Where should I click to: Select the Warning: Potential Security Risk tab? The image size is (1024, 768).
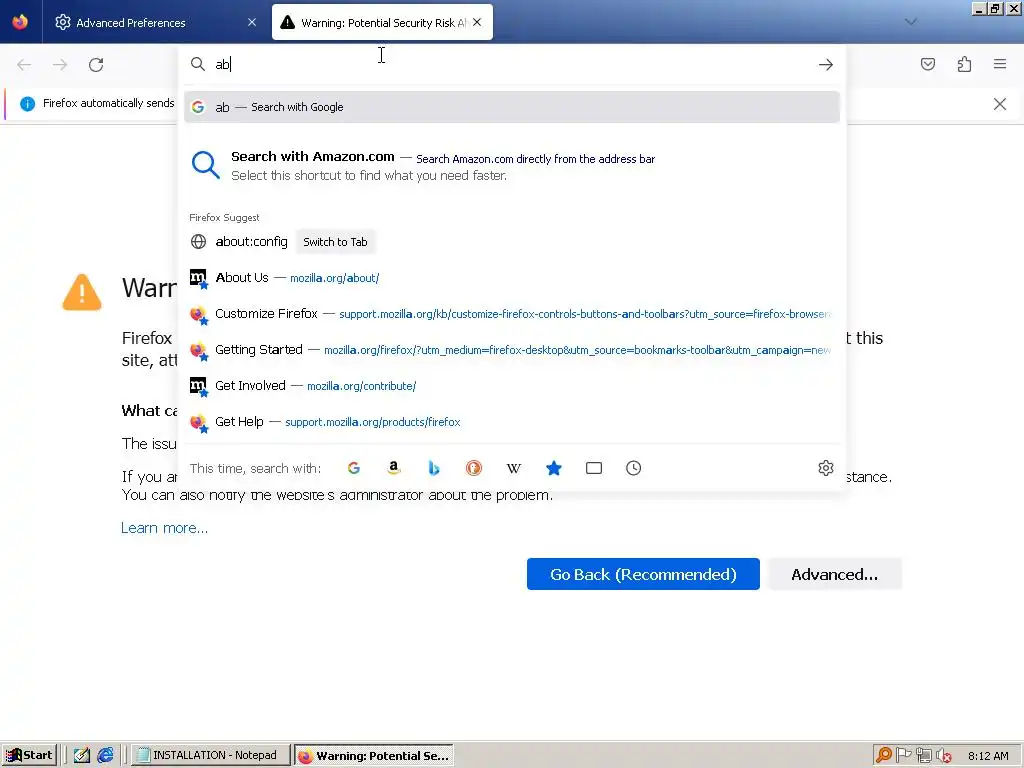click(x=382, y=22)
